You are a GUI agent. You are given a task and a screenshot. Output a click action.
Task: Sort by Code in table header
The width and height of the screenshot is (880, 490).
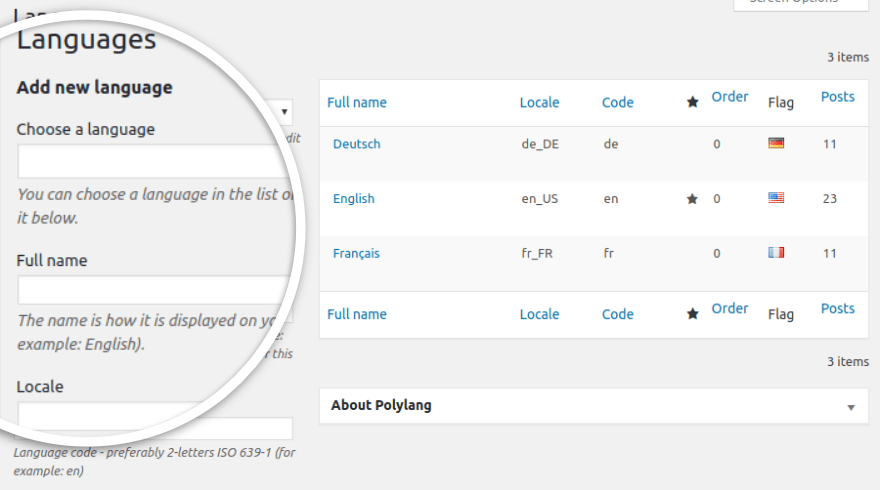[x=617, y=103]
